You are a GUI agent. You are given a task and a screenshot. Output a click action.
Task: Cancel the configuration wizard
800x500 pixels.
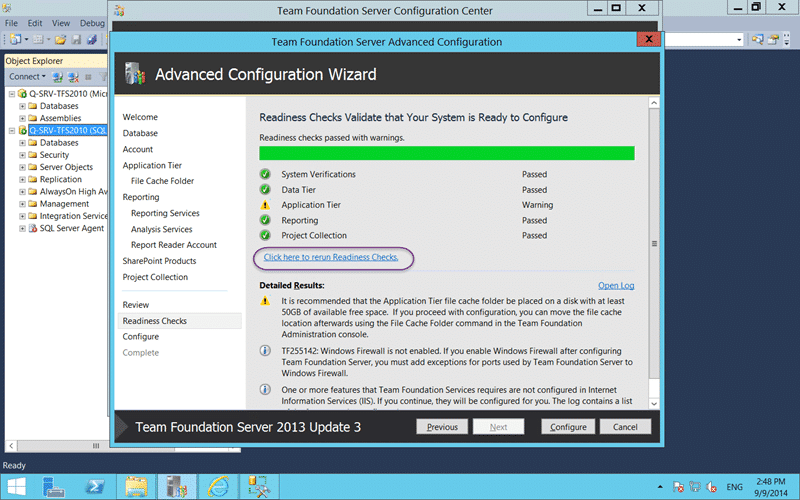pos(625,427)
